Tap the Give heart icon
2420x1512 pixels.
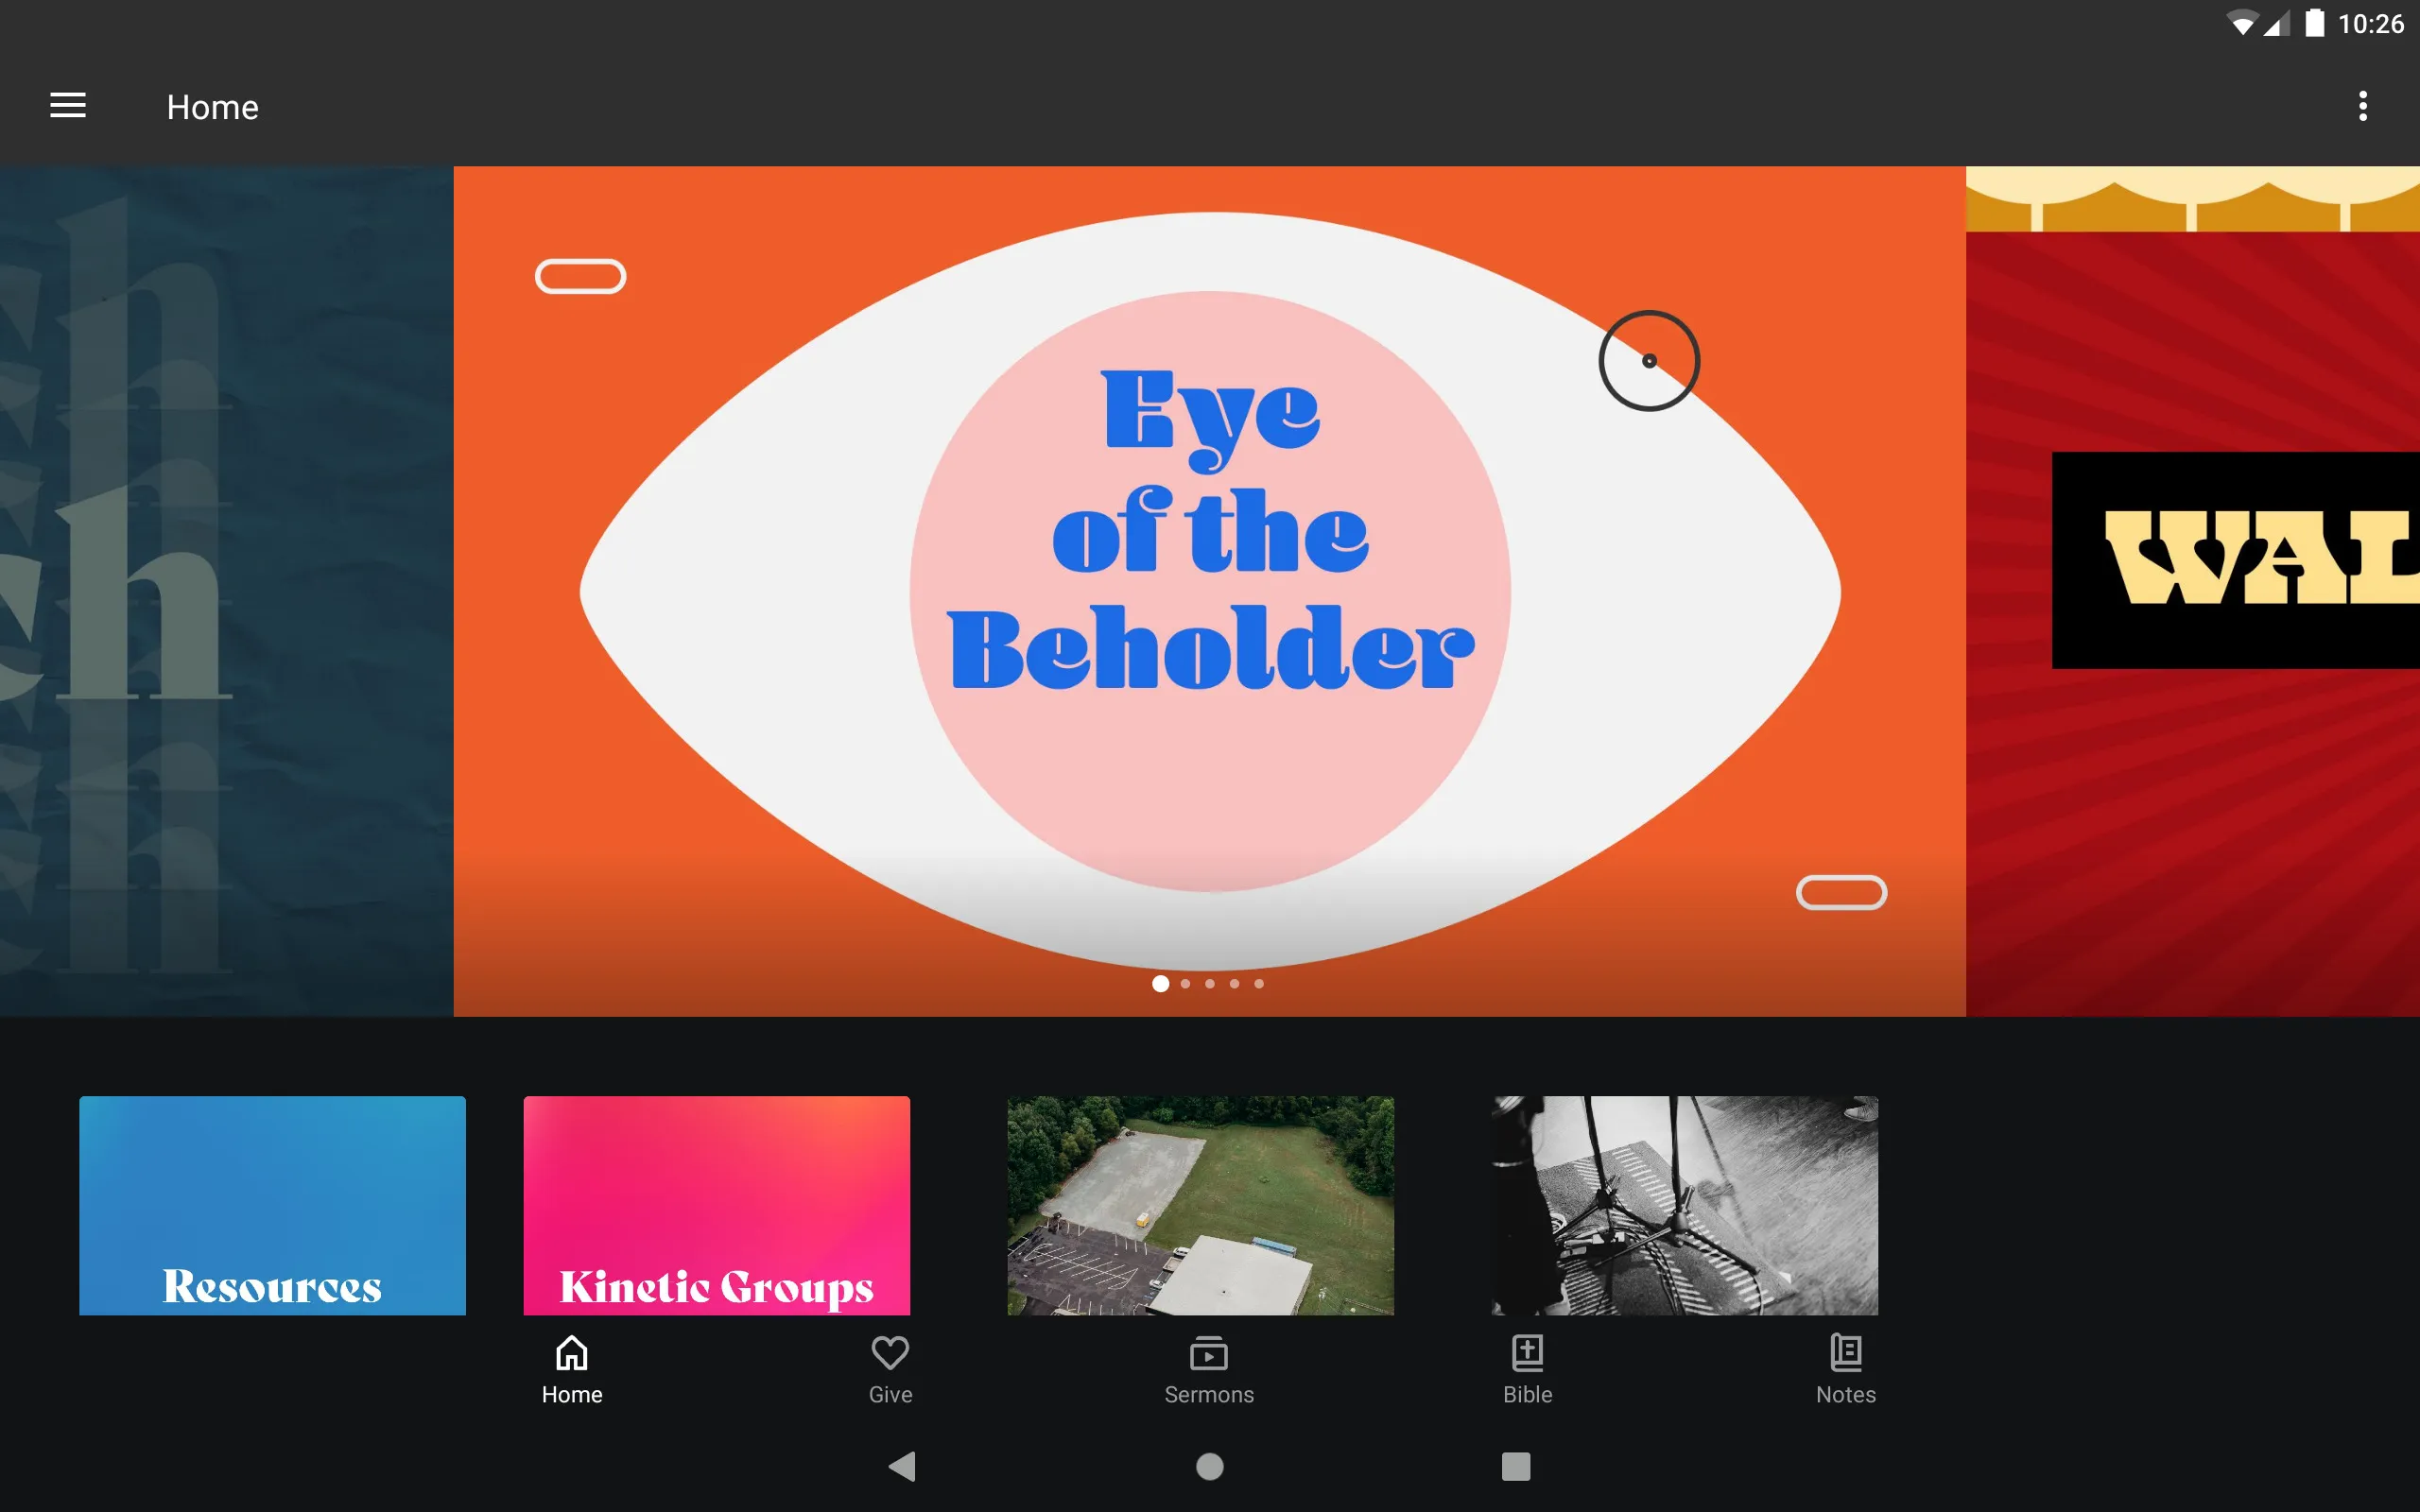click(889, 1353)
